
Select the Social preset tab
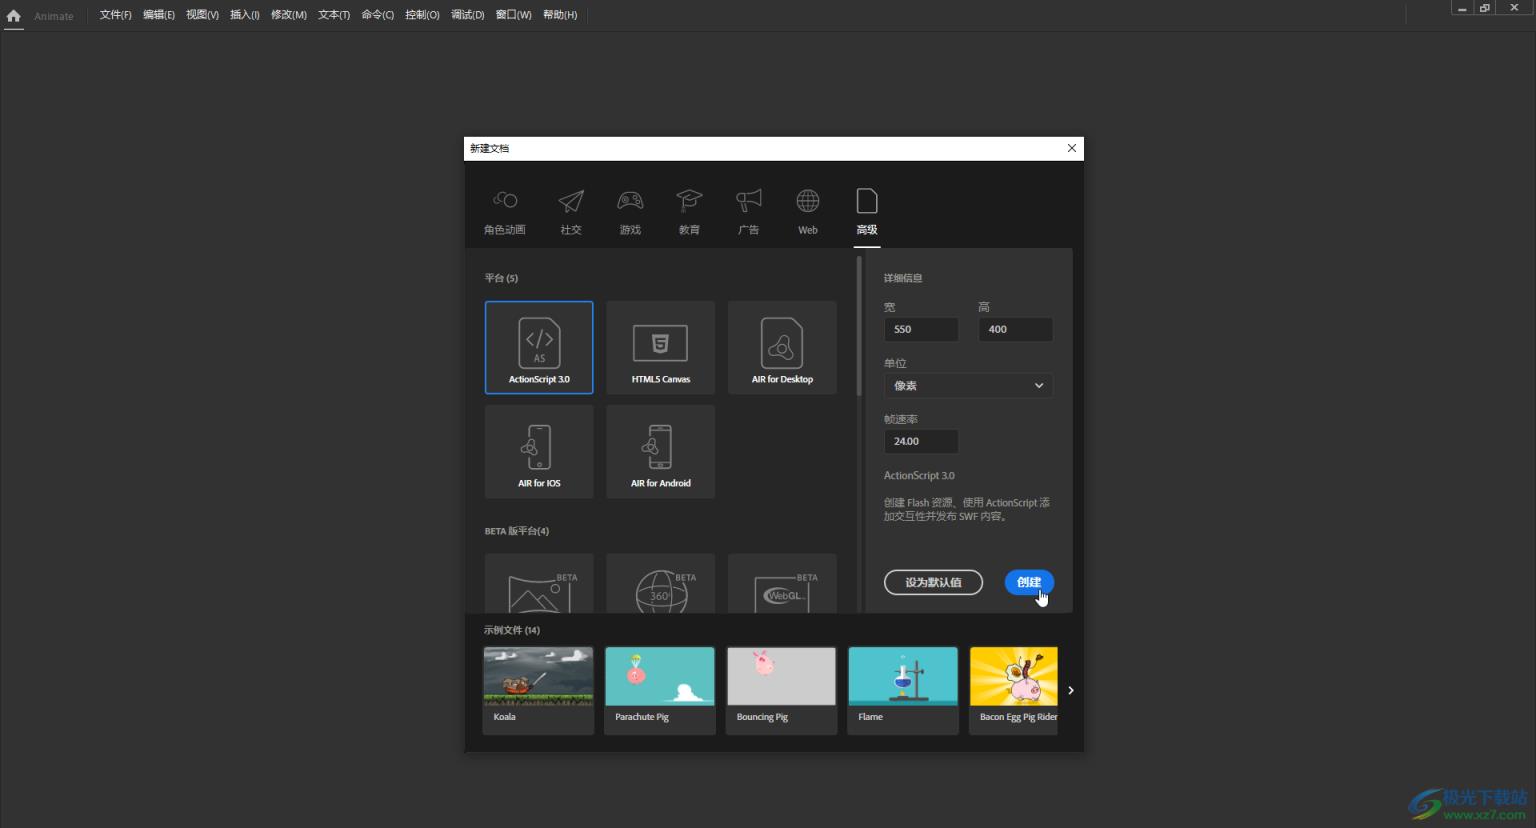tap(571, 213)
